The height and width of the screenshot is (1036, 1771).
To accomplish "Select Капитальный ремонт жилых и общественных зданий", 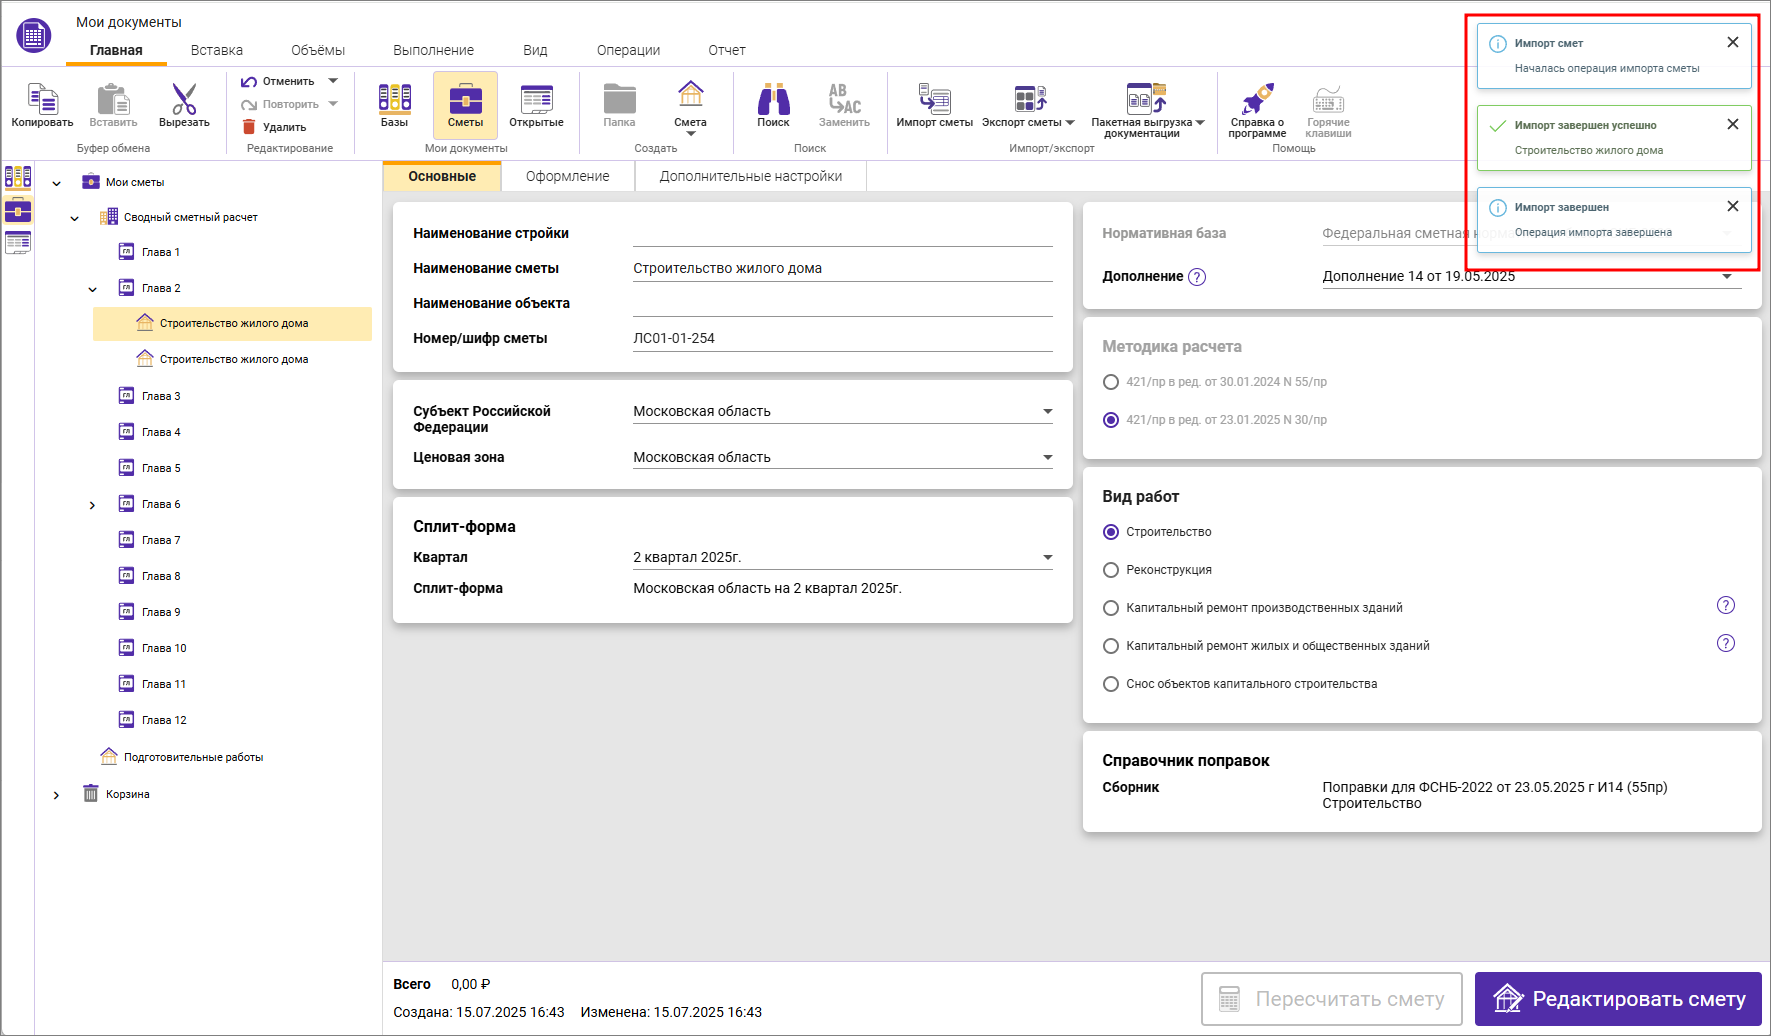I will 1111,646.
